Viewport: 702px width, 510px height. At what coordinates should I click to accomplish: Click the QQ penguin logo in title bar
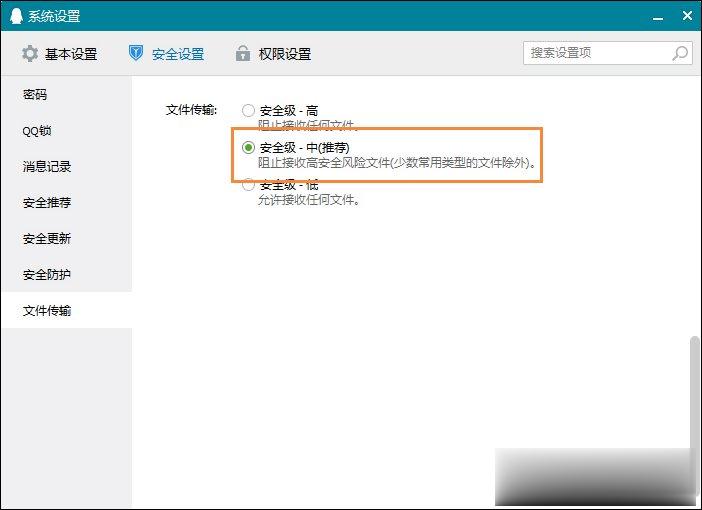tap(16, 16)
